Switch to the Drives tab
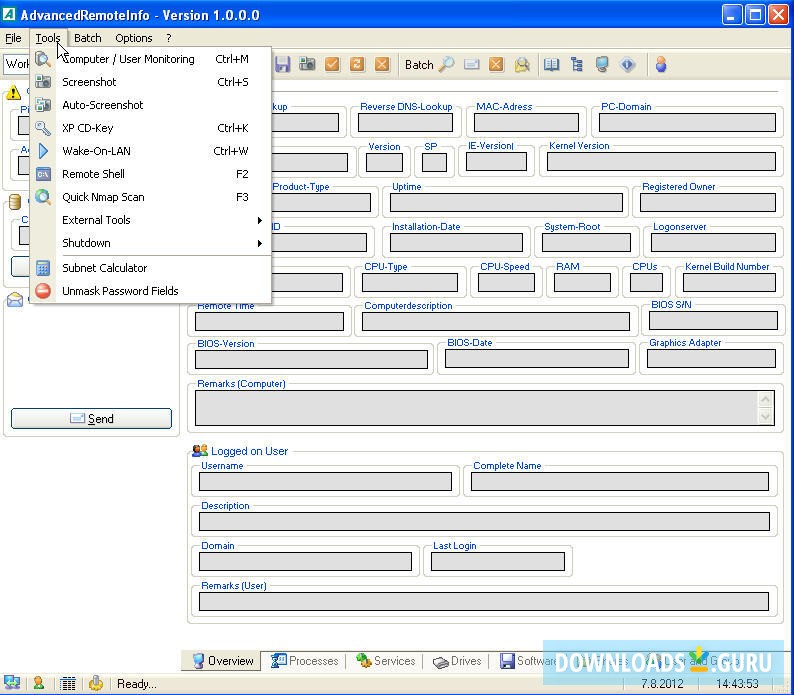This screenshot has height=695, width=794. [457, 661]
